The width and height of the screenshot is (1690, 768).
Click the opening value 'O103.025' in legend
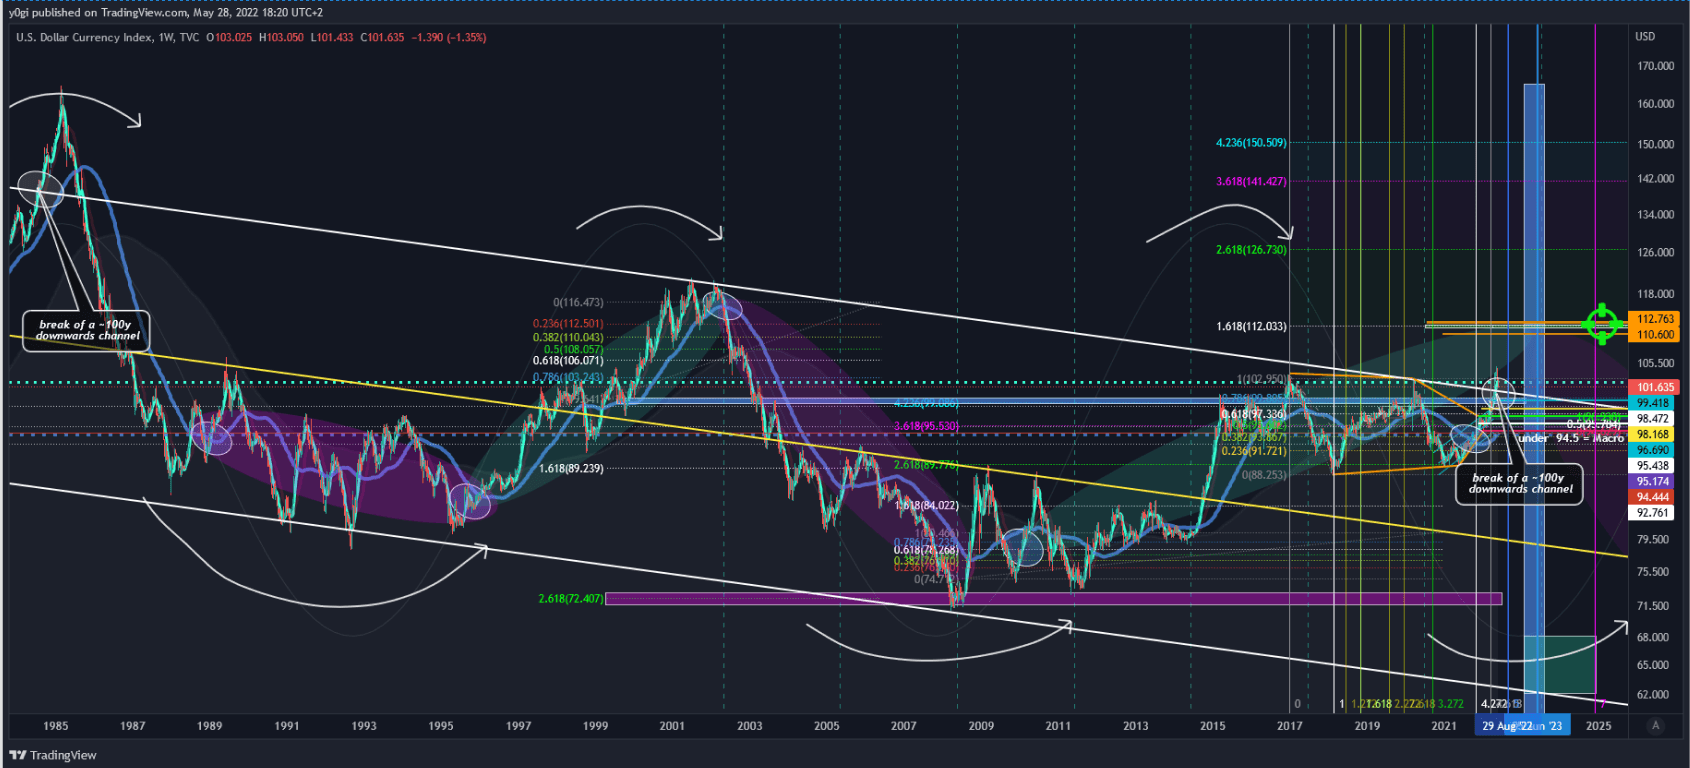pyautogui.click(x=229, y=38)
